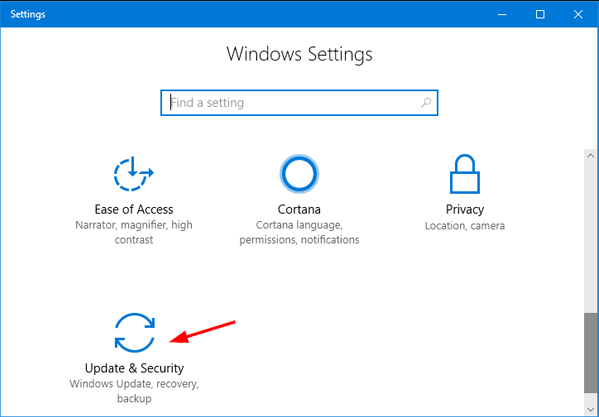Open the Cortana category title
Screen dimensions: 599x417
[x=299, y=209]
